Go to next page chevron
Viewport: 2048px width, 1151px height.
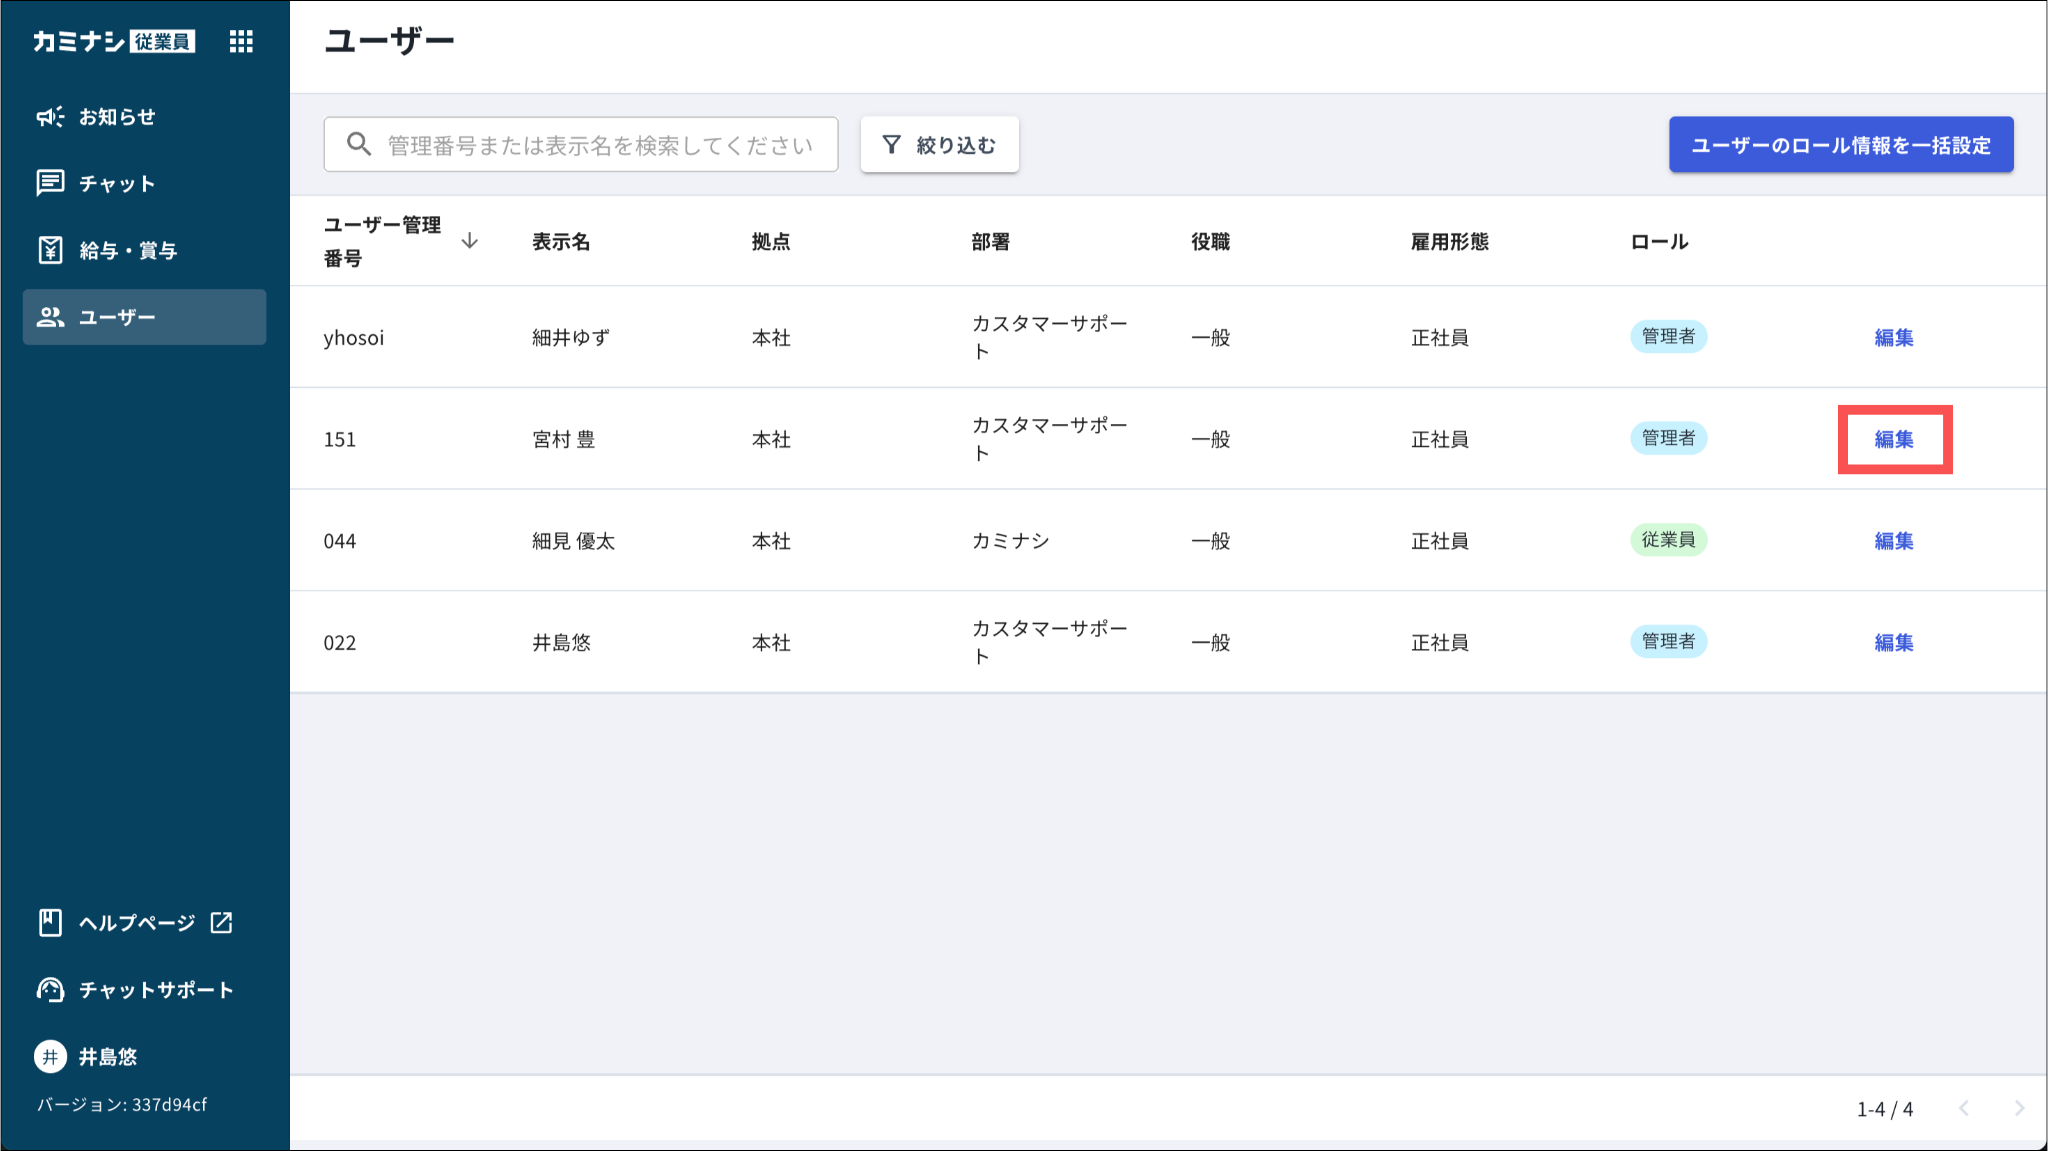(x=2019, y=1108)
